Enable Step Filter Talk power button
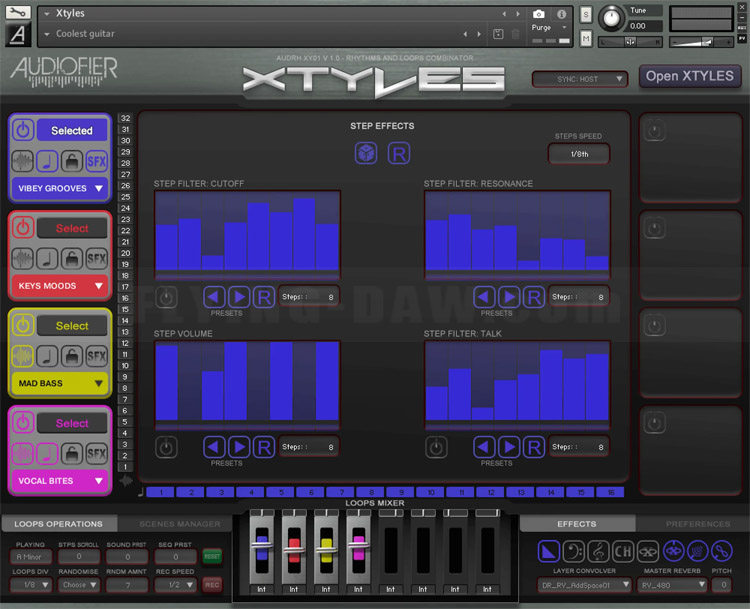Image resolution: width=750 pixels, height=609 pixels. pyautogui.click(x=436, y=448)
